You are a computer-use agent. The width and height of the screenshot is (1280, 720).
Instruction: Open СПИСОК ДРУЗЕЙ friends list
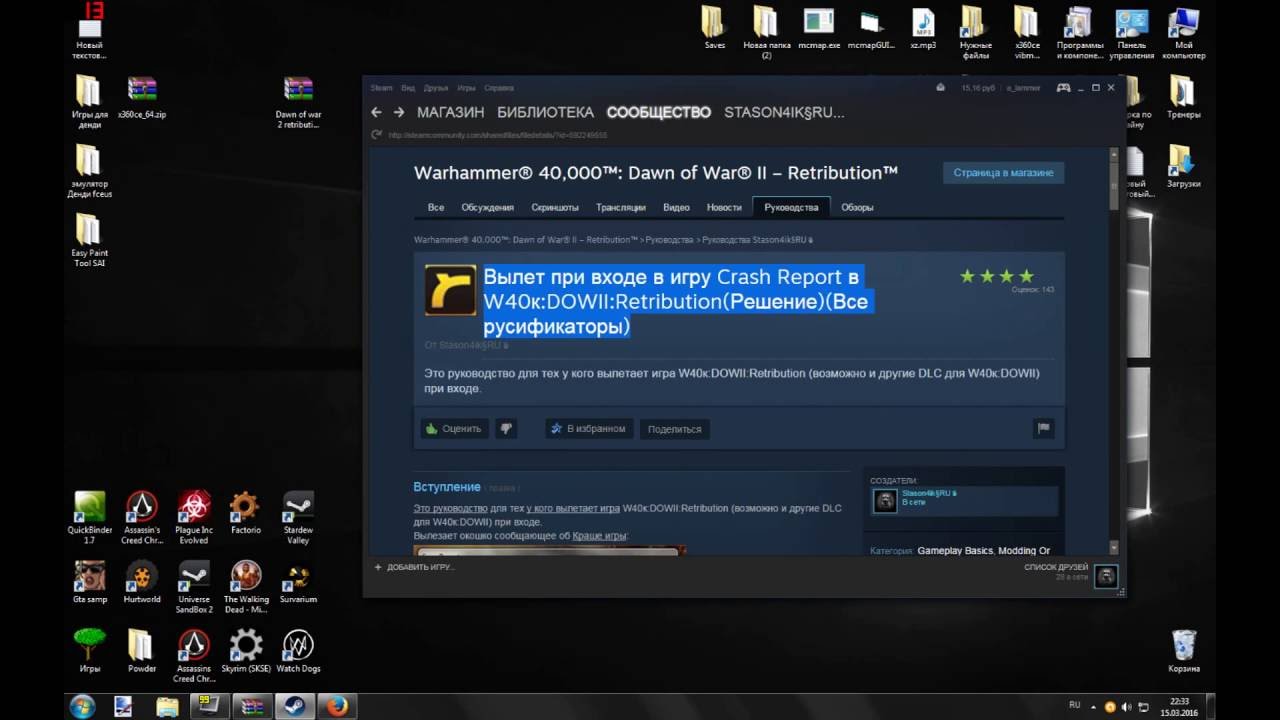click(1055, 567)
